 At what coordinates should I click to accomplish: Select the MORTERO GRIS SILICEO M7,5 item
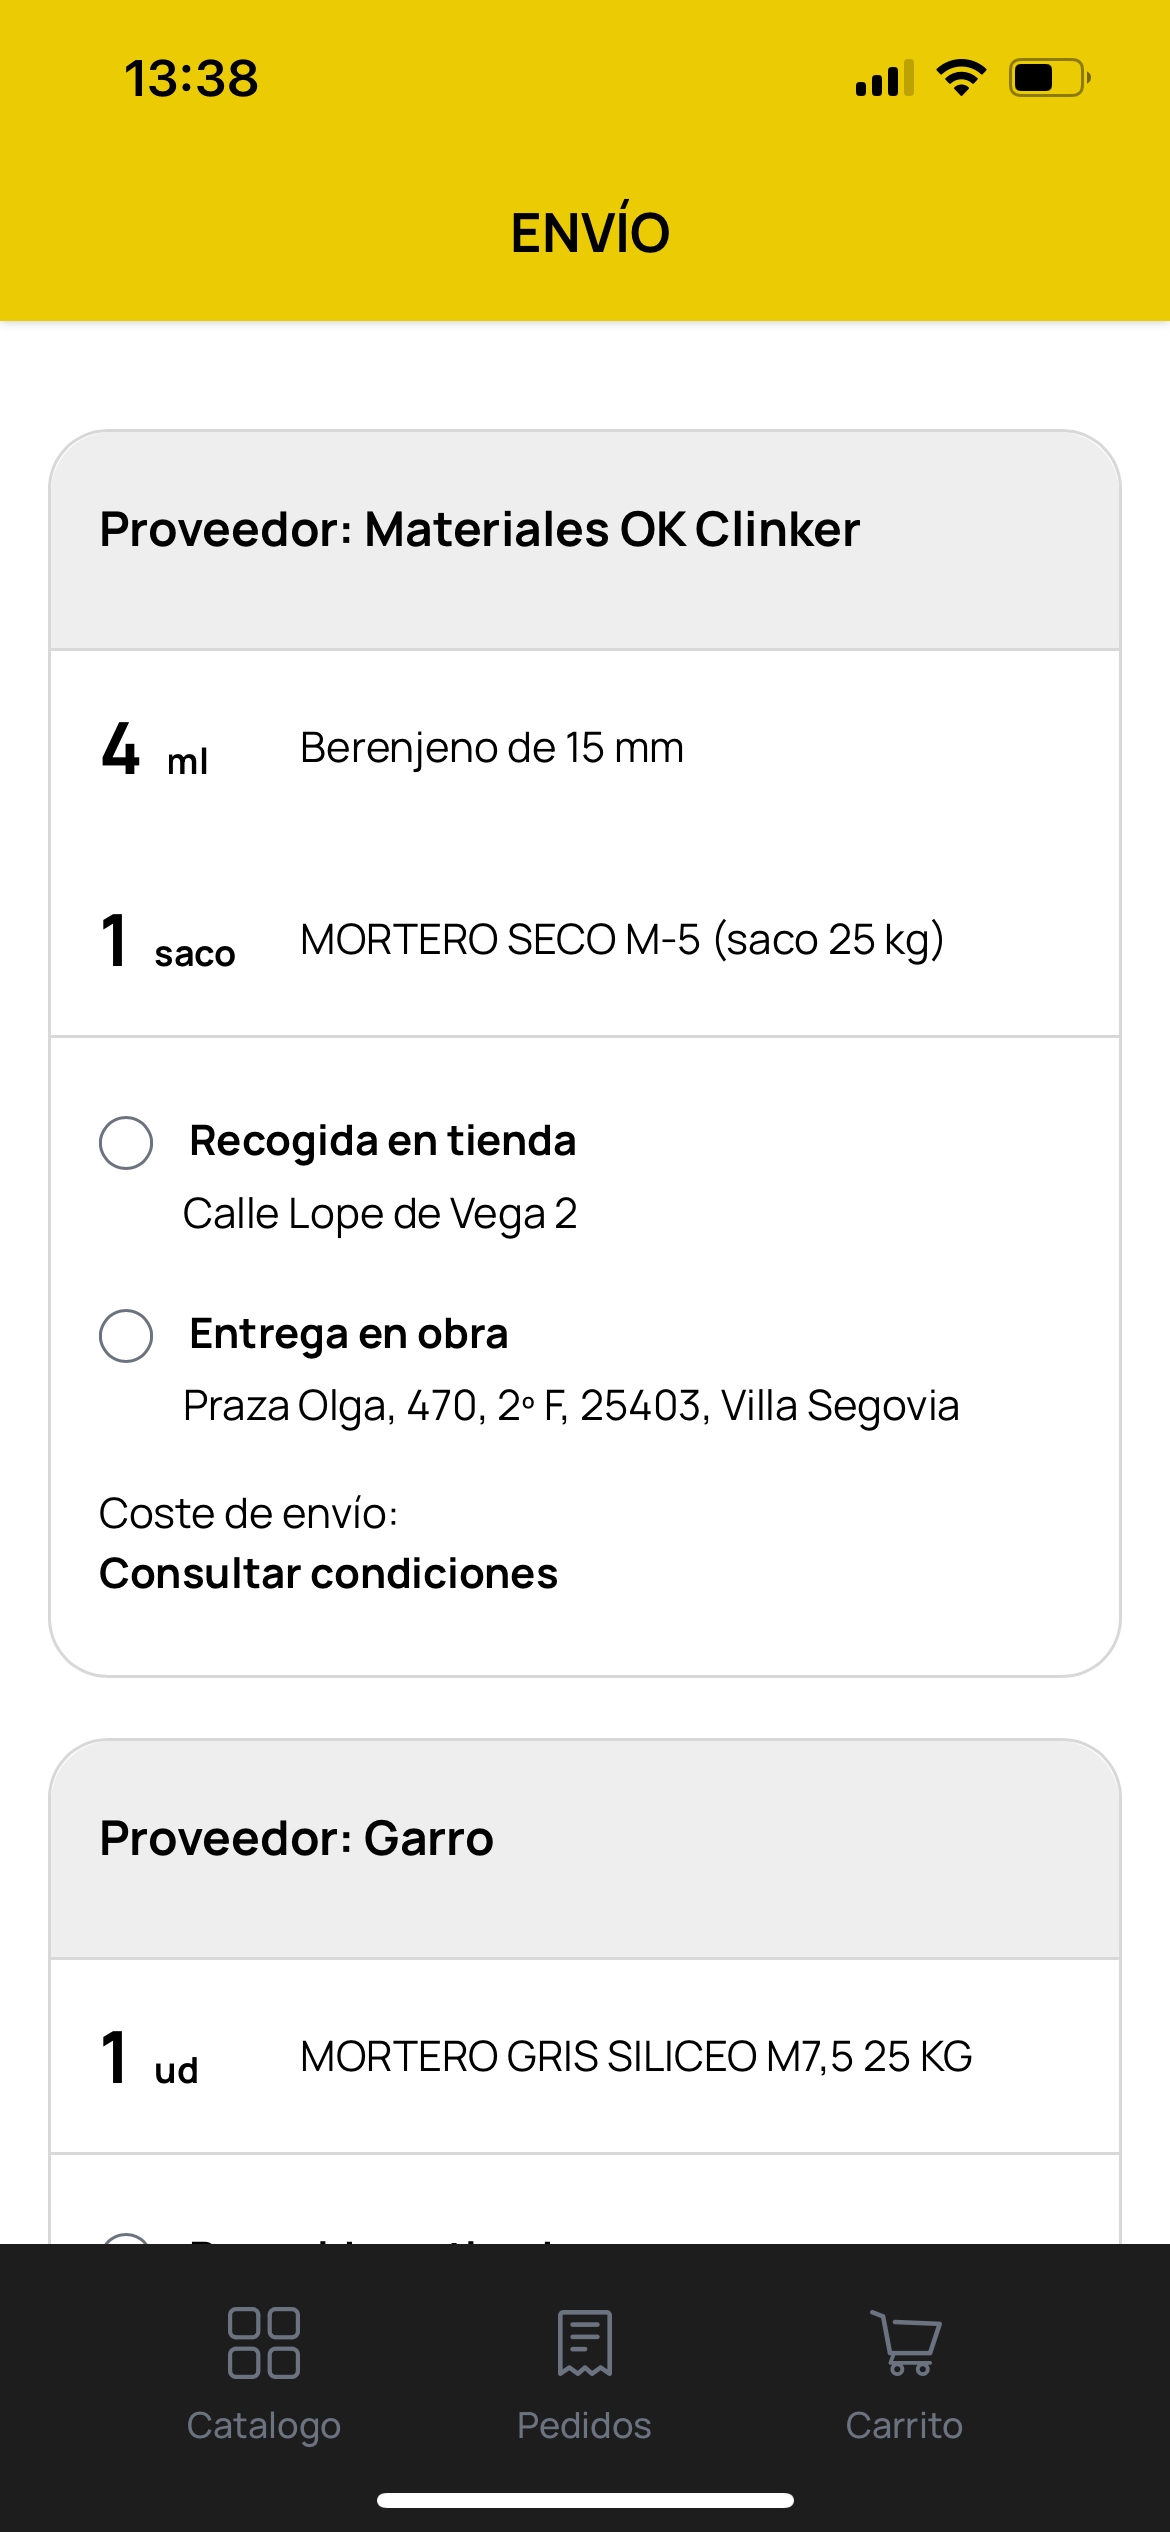pos(636,2057)
